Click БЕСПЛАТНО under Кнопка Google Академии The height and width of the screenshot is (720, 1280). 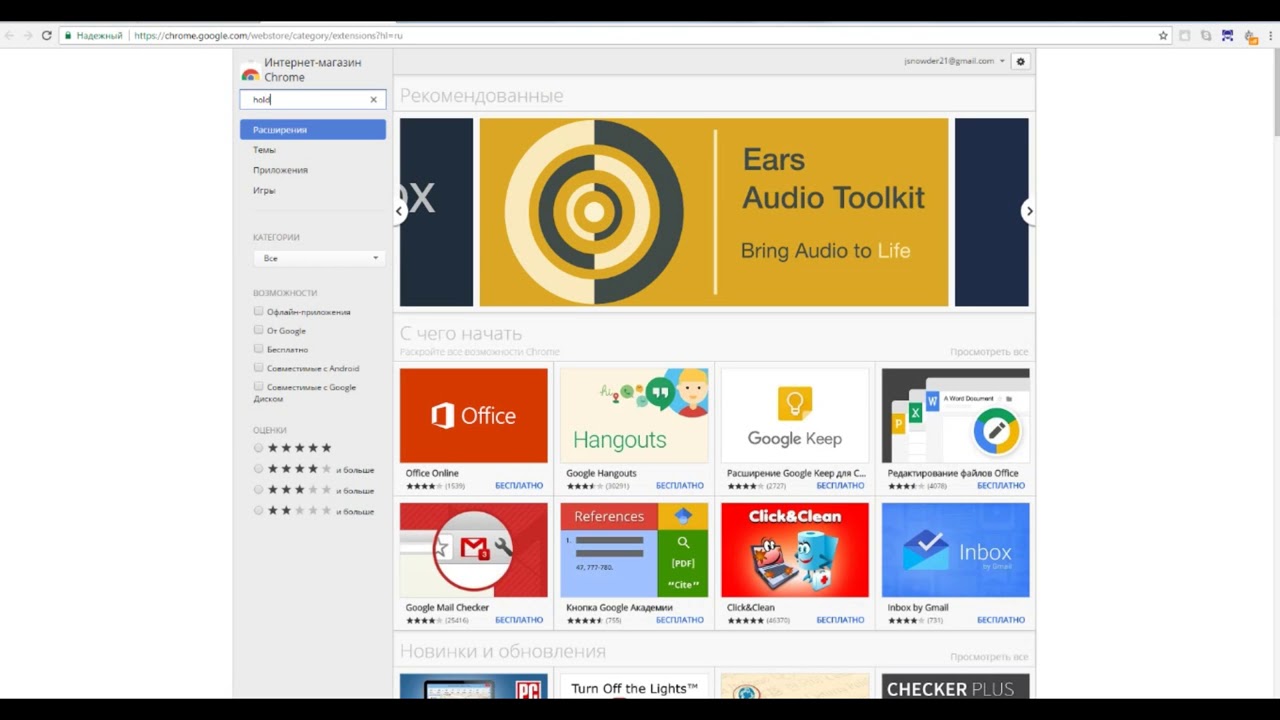point(680,620)
